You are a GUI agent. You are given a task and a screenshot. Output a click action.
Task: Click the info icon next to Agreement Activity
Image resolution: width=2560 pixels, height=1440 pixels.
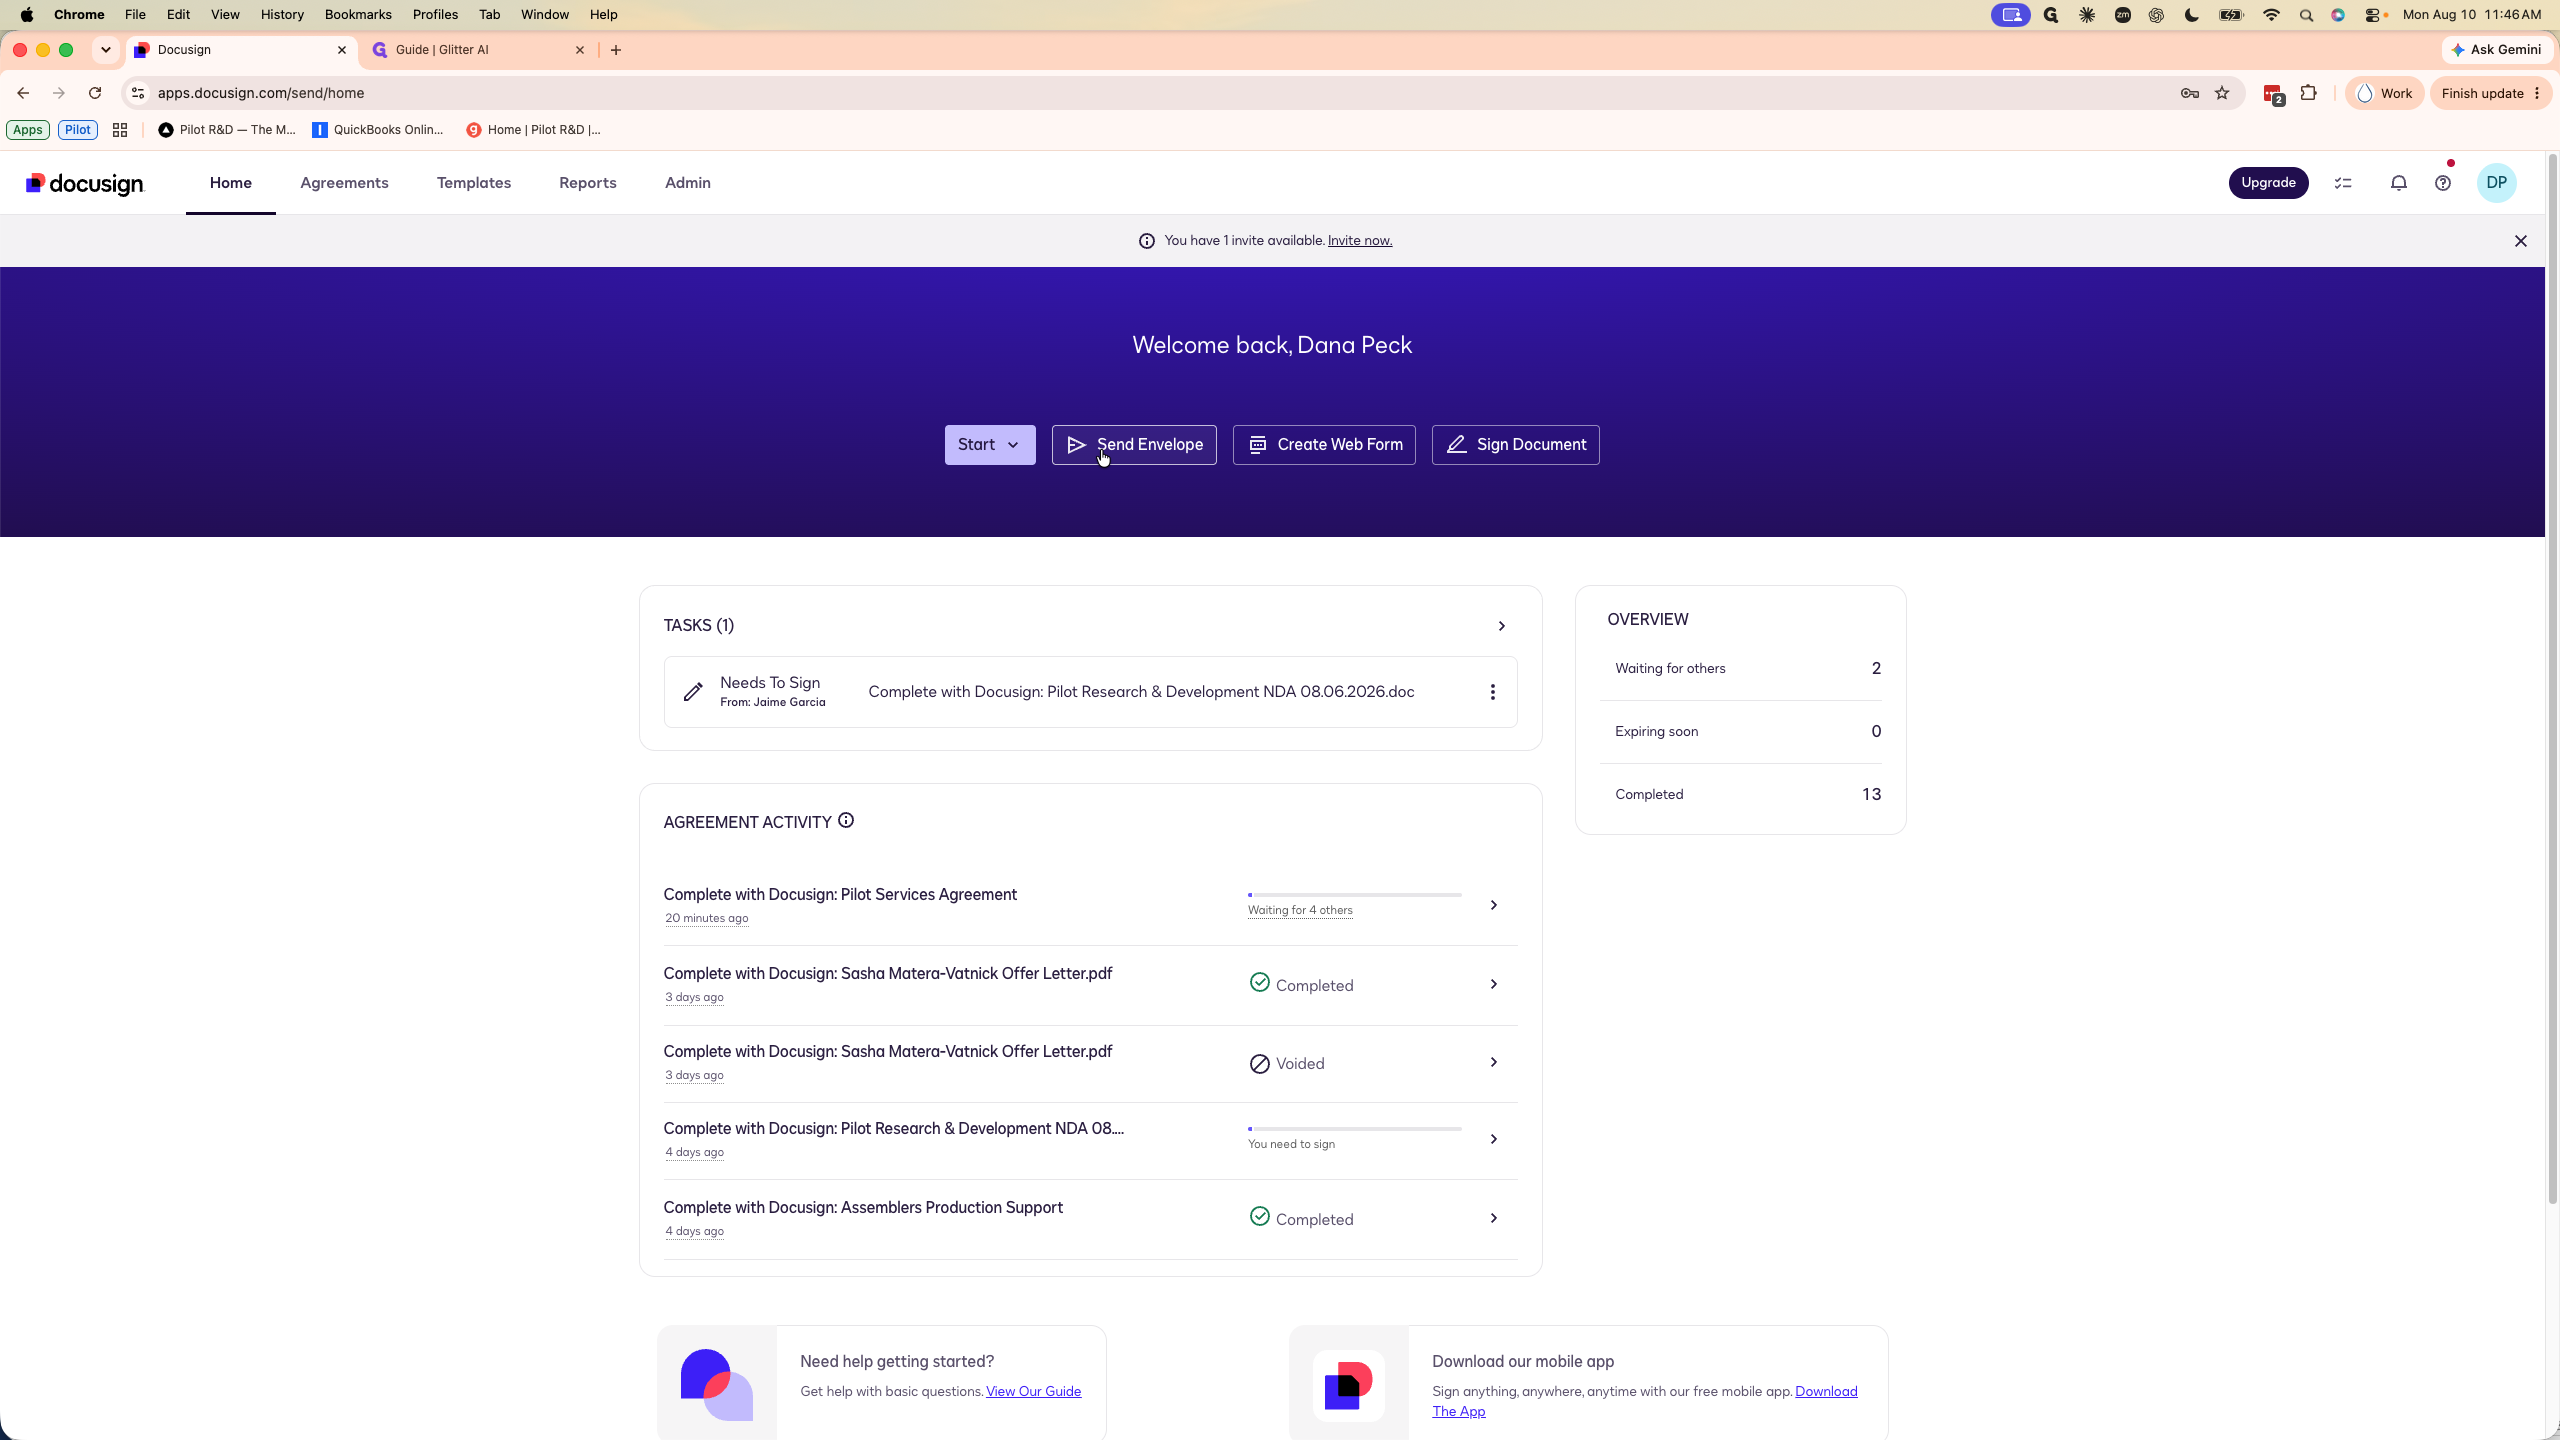846,821
